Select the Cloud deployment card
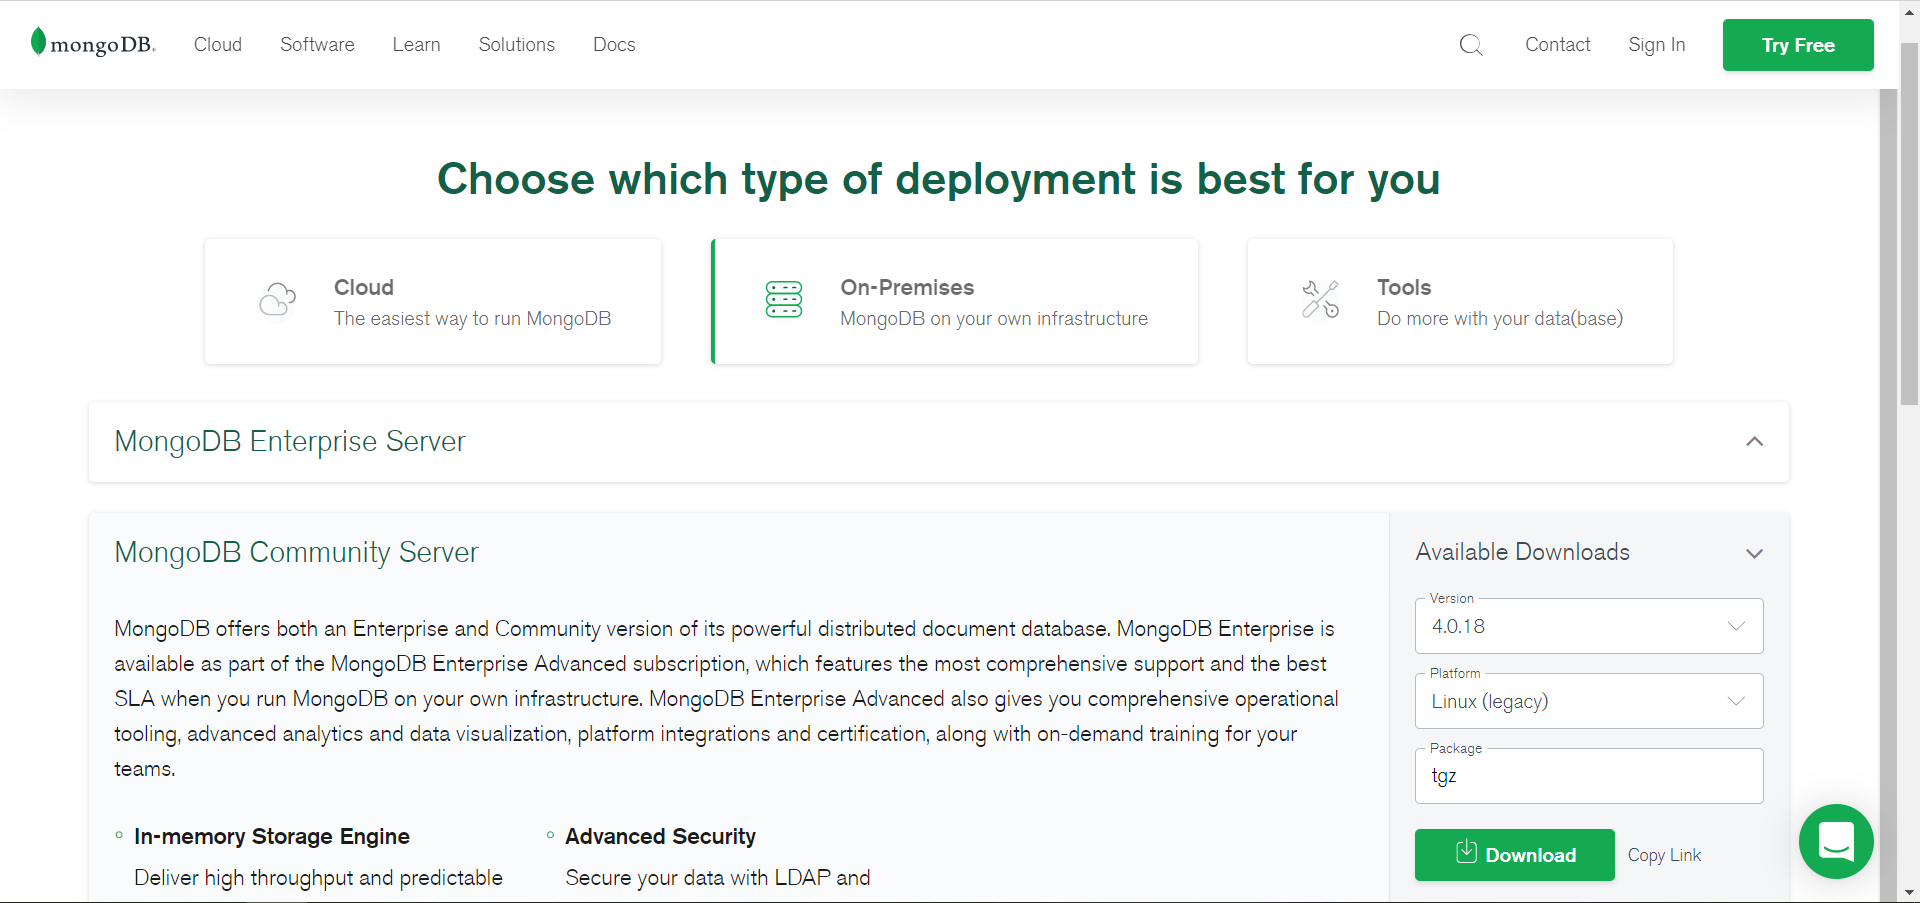The height and width of the screenshot is (903, 1920). pos(433,301)
